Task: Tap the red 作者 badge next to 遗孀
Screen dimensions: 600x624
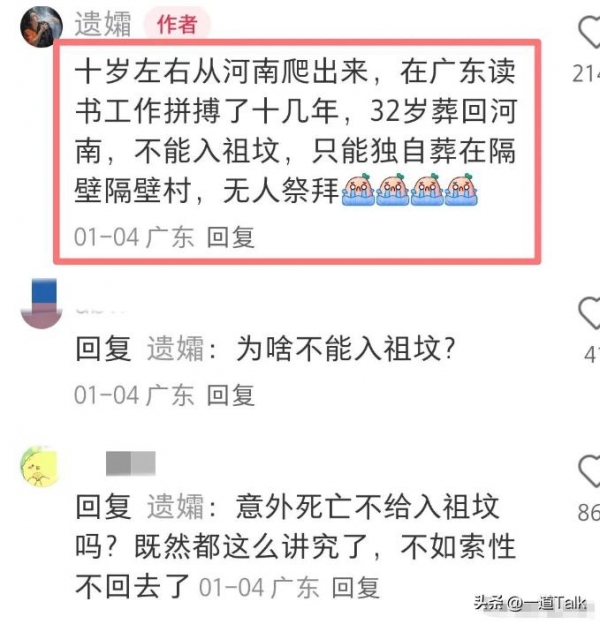Action: pos(177,24)
